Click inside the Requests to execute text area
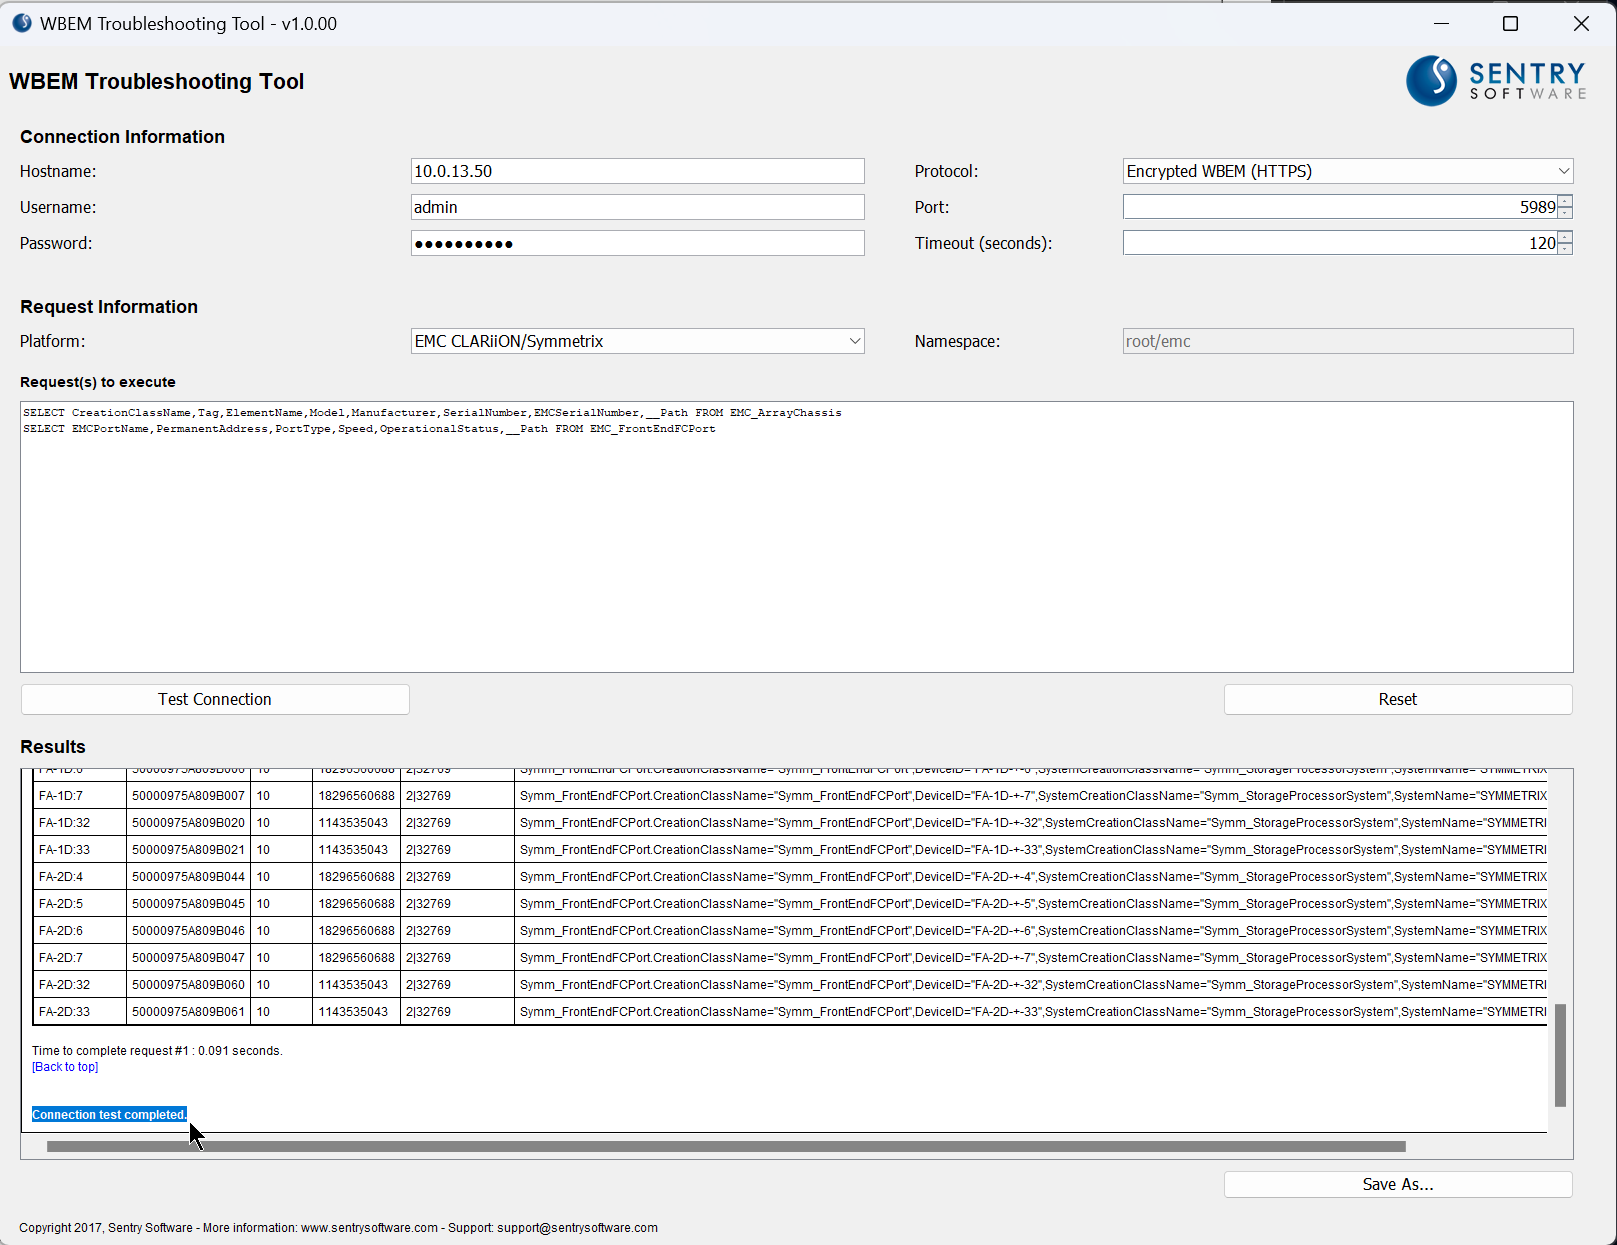 click(x=796, y=540)
